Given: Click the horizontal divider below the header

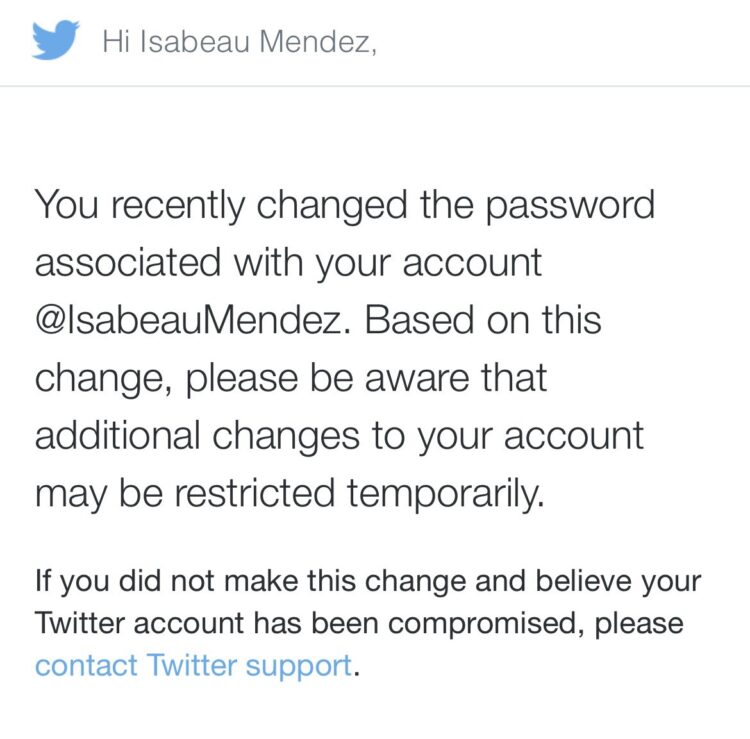Looking at the screenshot, I should 375,86.
